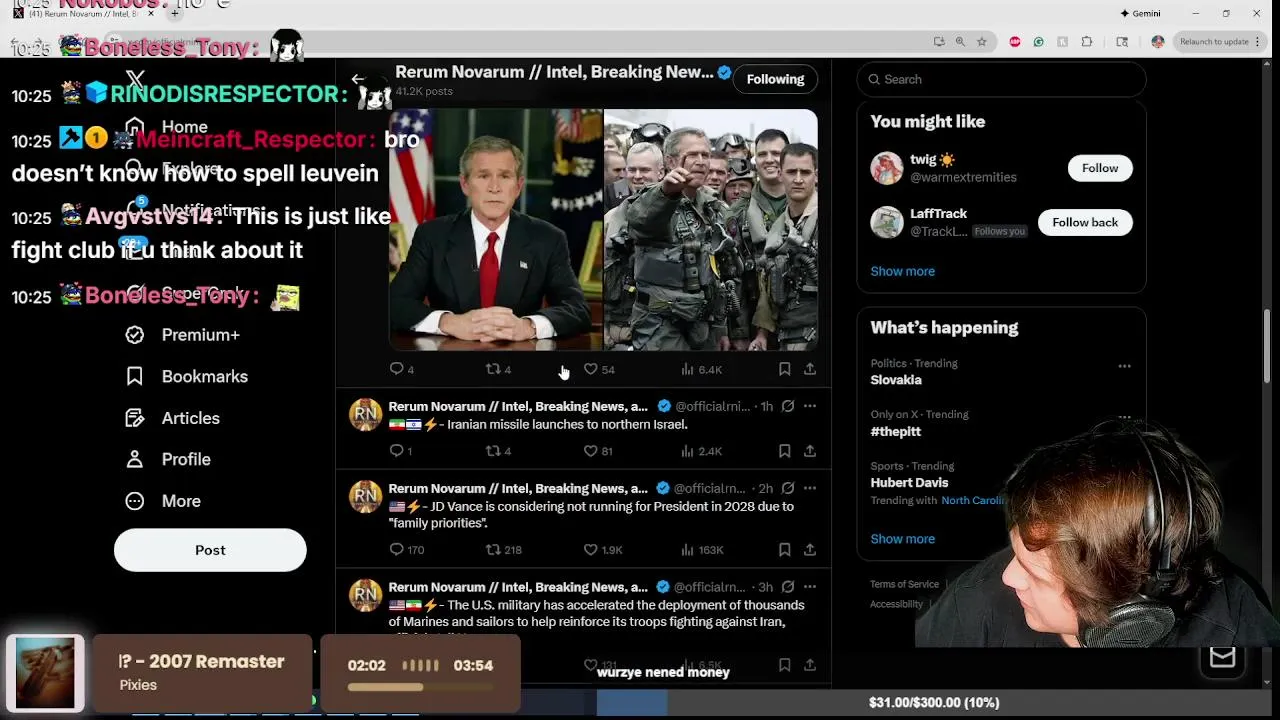
Task: Open more options on U.S. military post
Action: click(810, 586)
